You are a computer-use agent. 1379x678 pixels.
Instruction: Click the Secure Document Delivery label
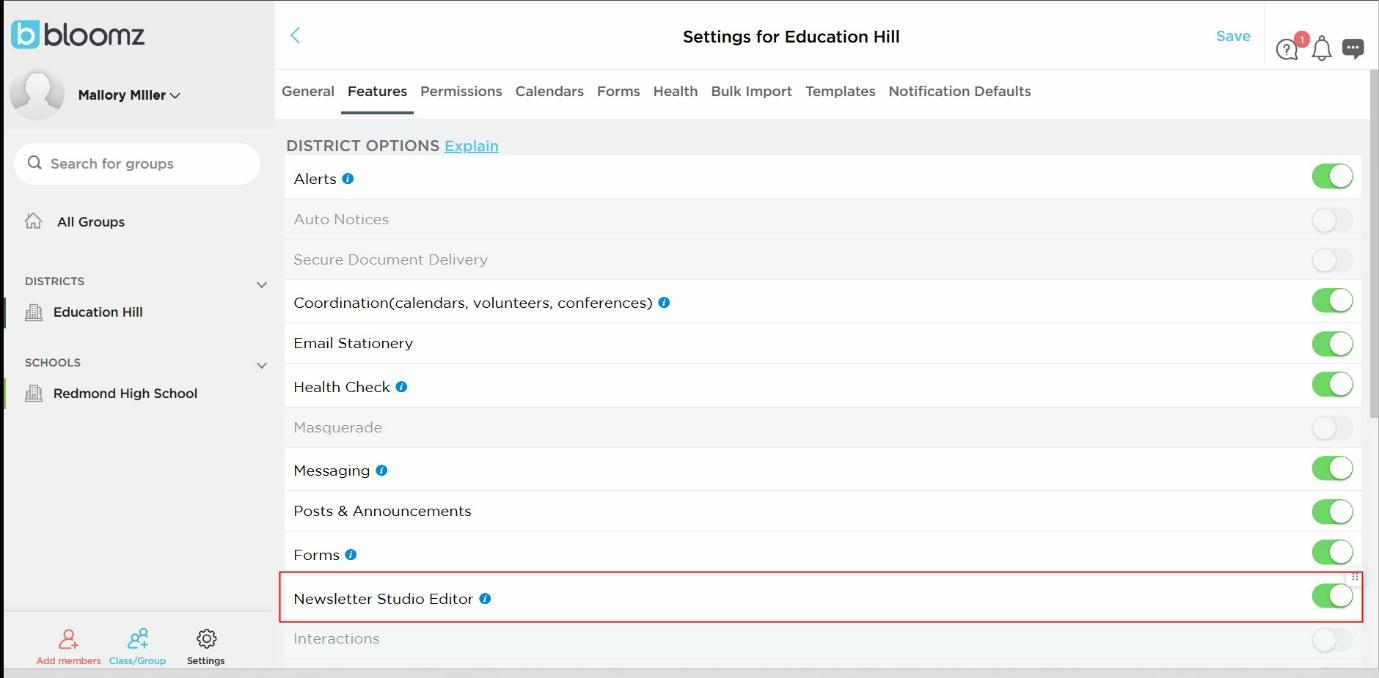391,259
